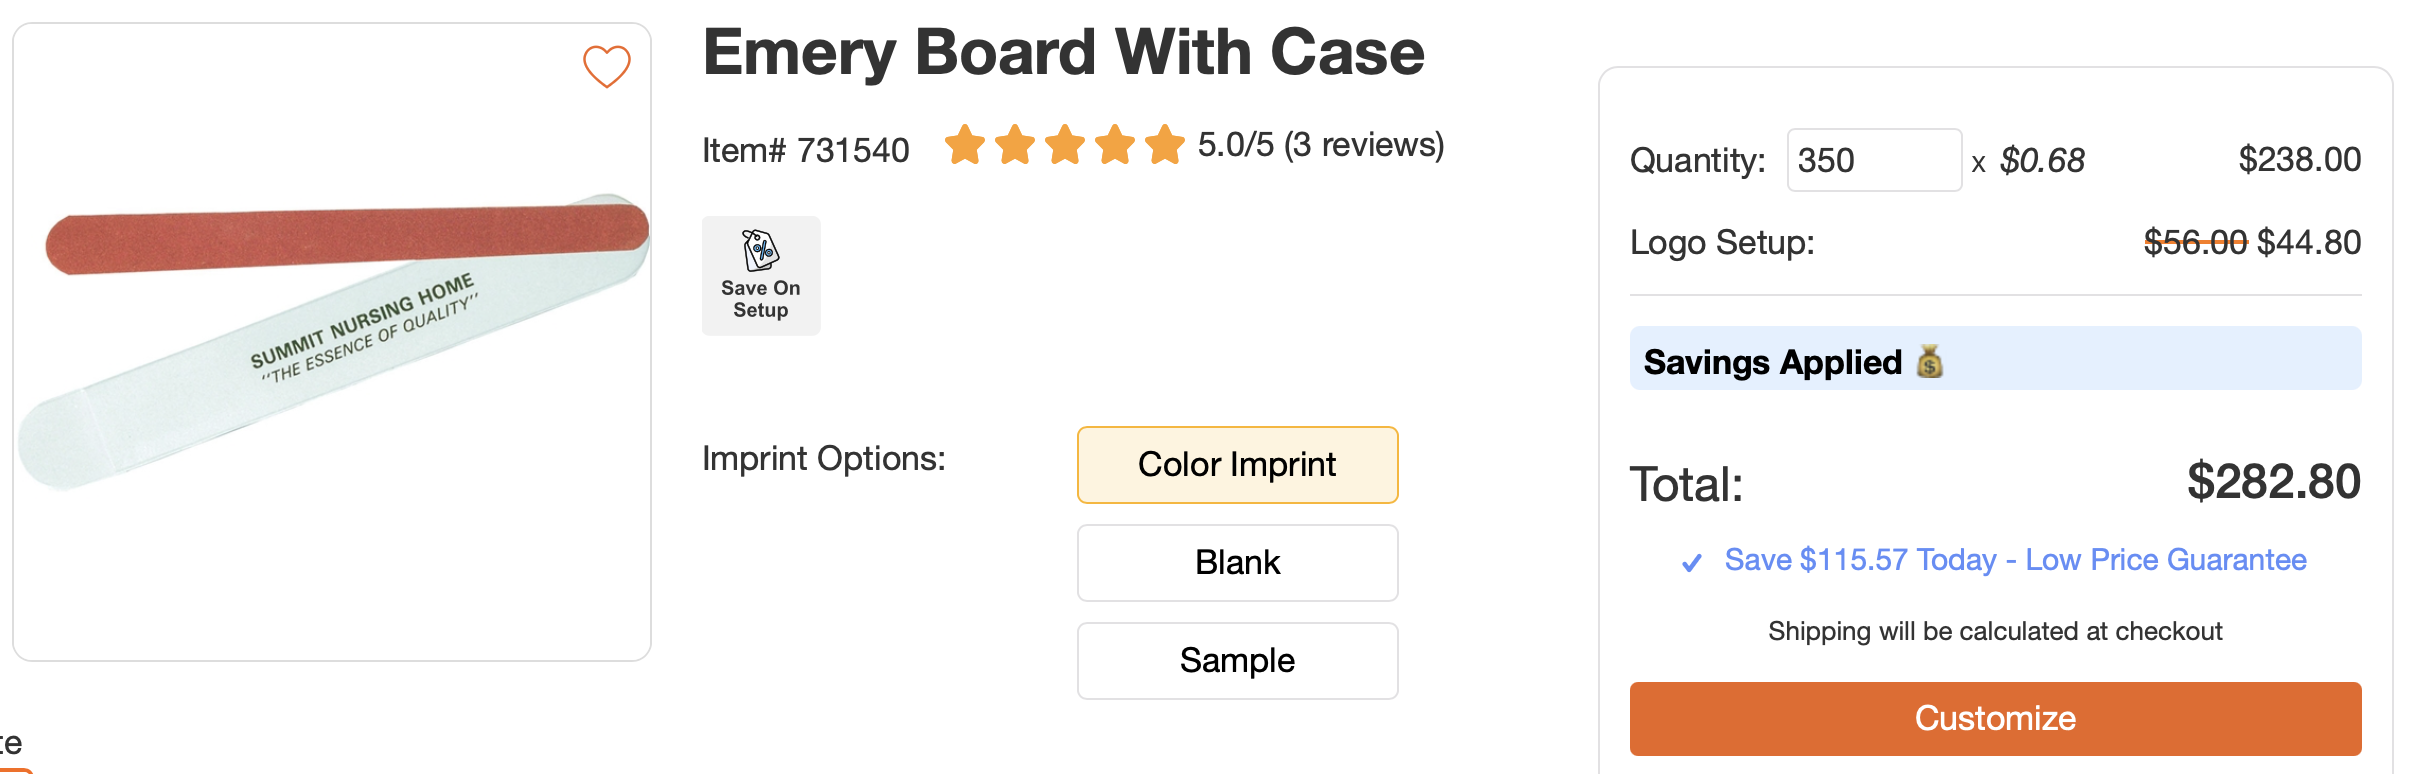Click the money bag icon
Screen dimensions: 2422x774
(1930, 361)
